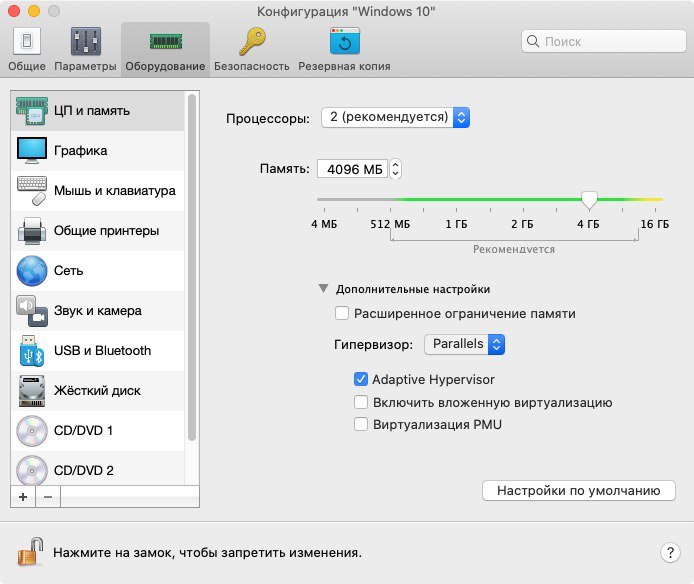
Task: Select Общие принтеры list row
Action: tap(97, 231)
